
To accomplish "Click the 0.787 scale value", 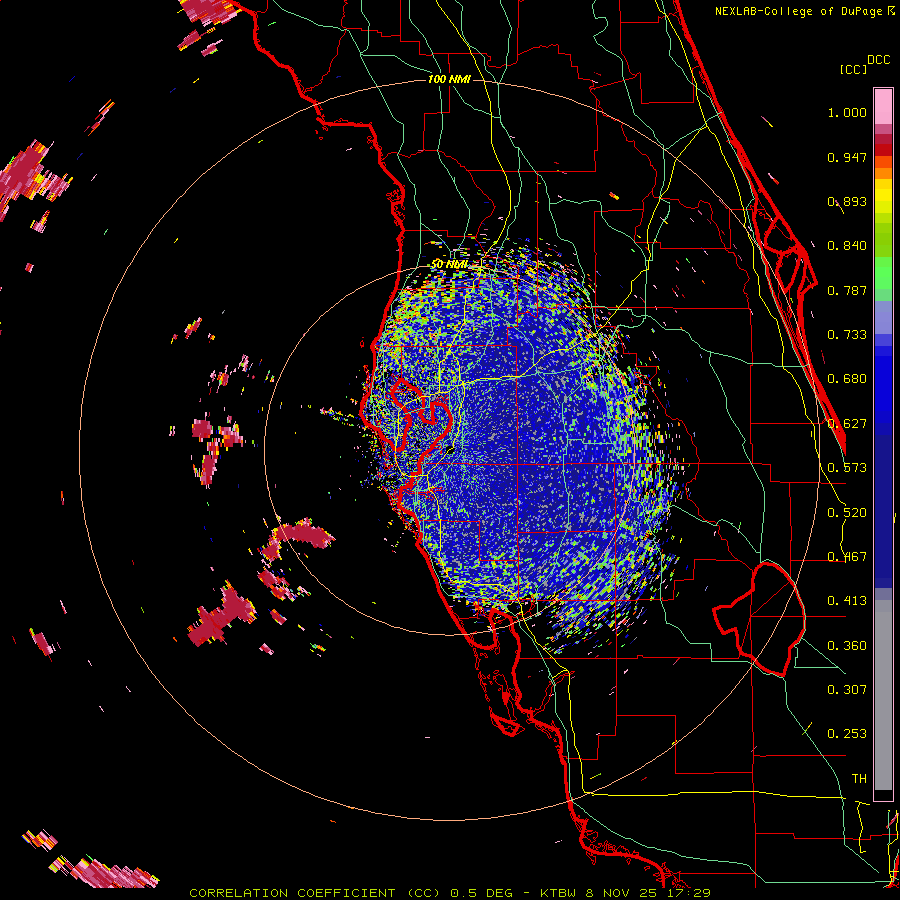I will pyautogui.click(x=847, y=290).
